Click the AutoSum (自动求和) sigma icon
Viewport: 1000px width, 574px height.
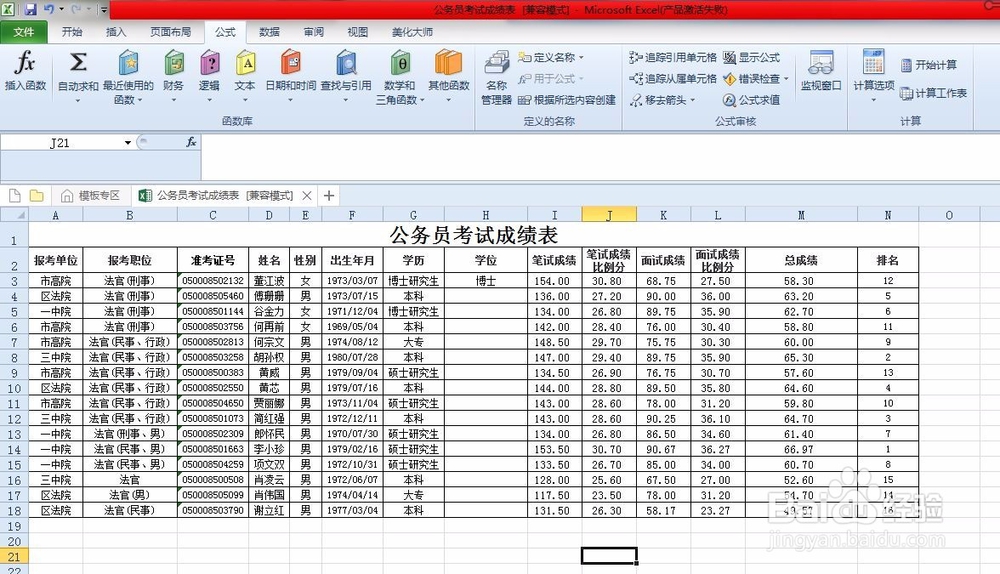pos(78,63)
